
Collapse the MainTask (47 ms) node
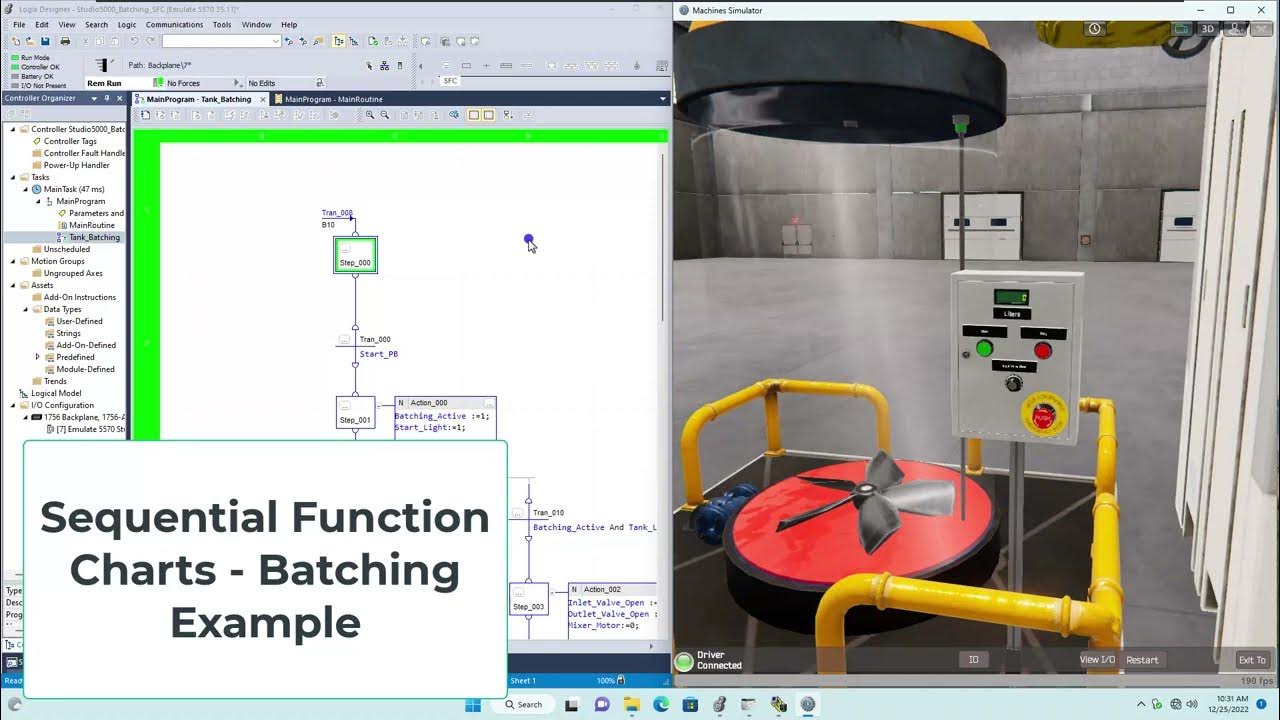pyautogui.click(x=26, y=189)
